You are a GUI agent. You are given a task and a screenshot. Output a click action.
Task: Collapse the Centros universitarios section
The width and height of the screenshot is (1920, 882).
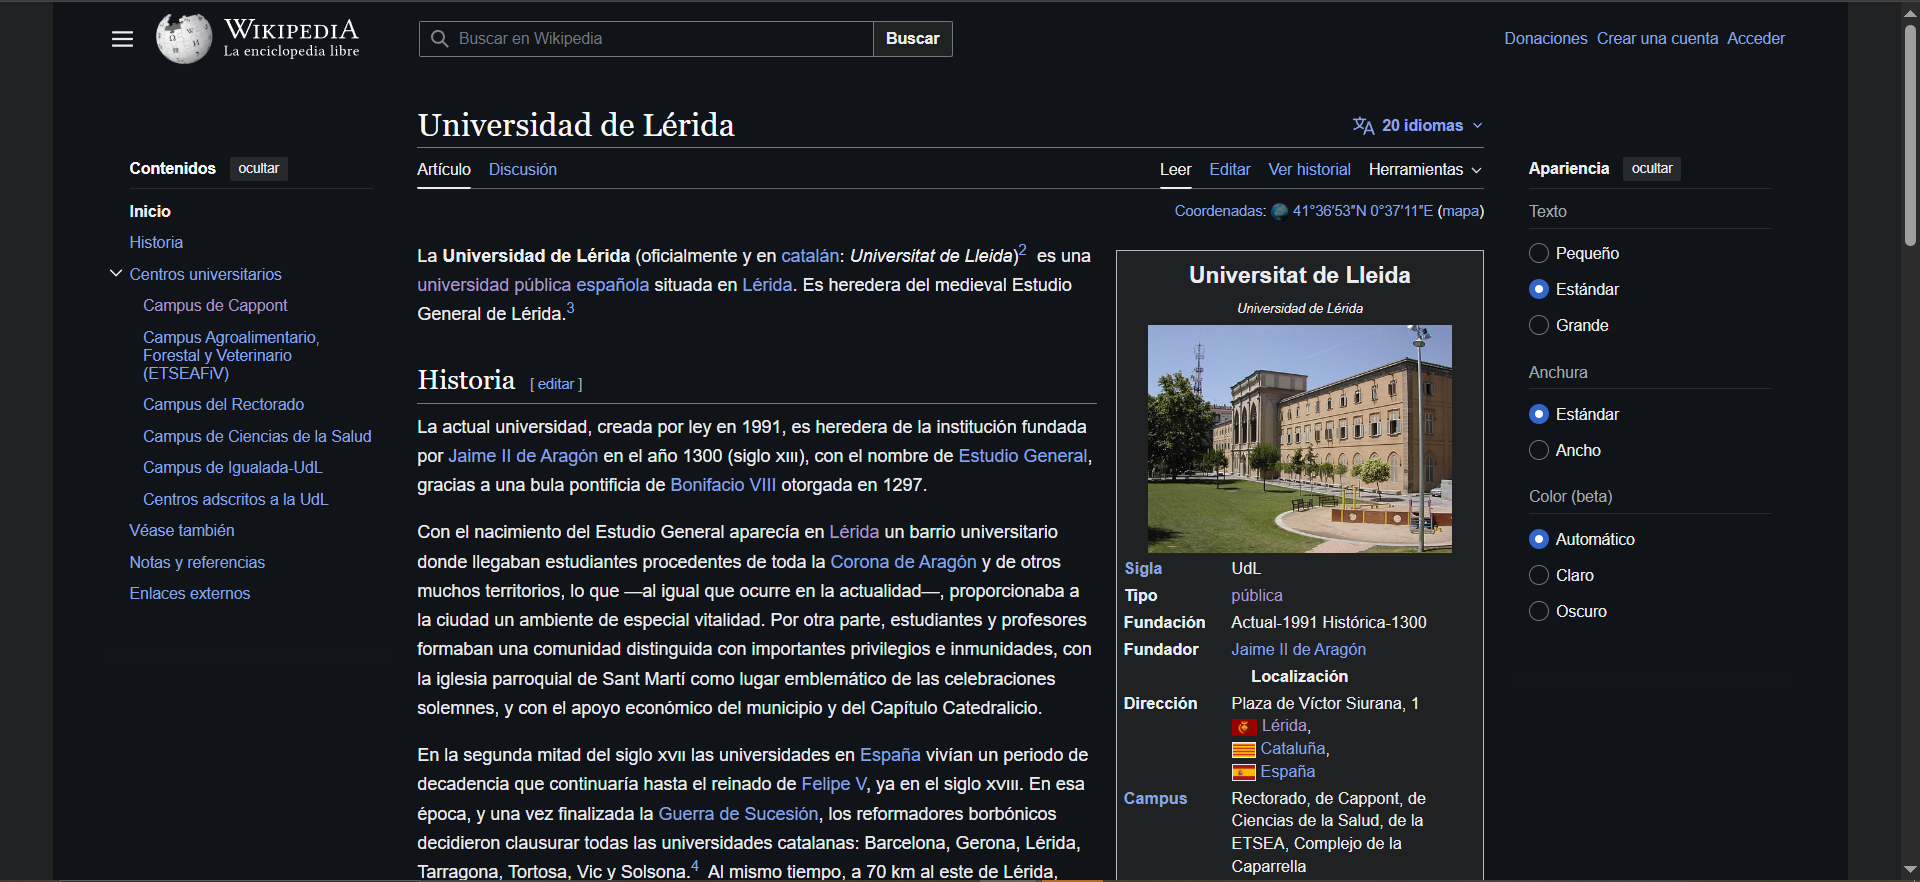[116, 273]
